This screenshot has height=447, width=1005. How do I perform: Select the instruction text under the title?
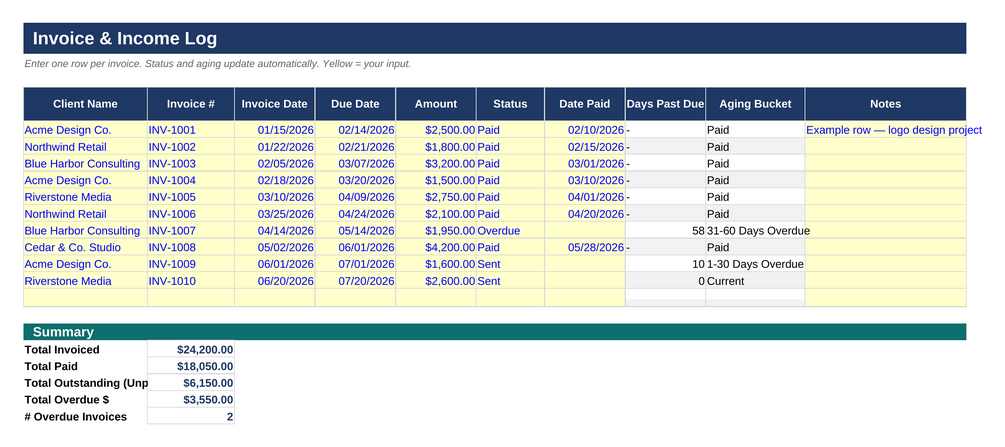[x=217, y=64]
